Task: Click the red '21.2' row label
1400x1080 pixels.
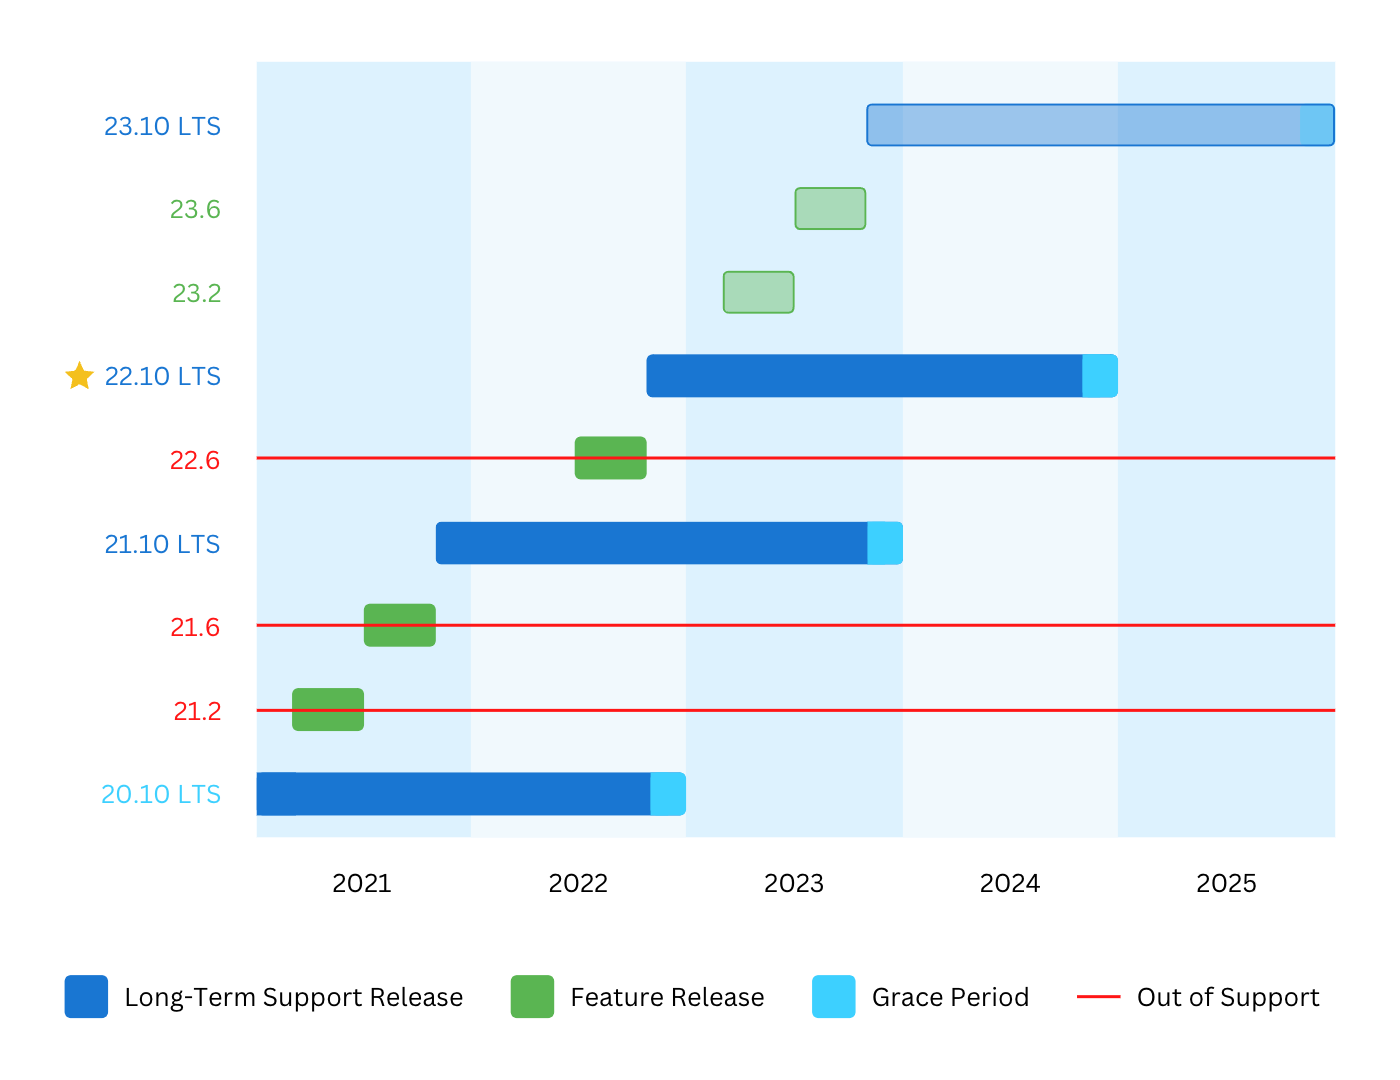Action: coord(197,712)
